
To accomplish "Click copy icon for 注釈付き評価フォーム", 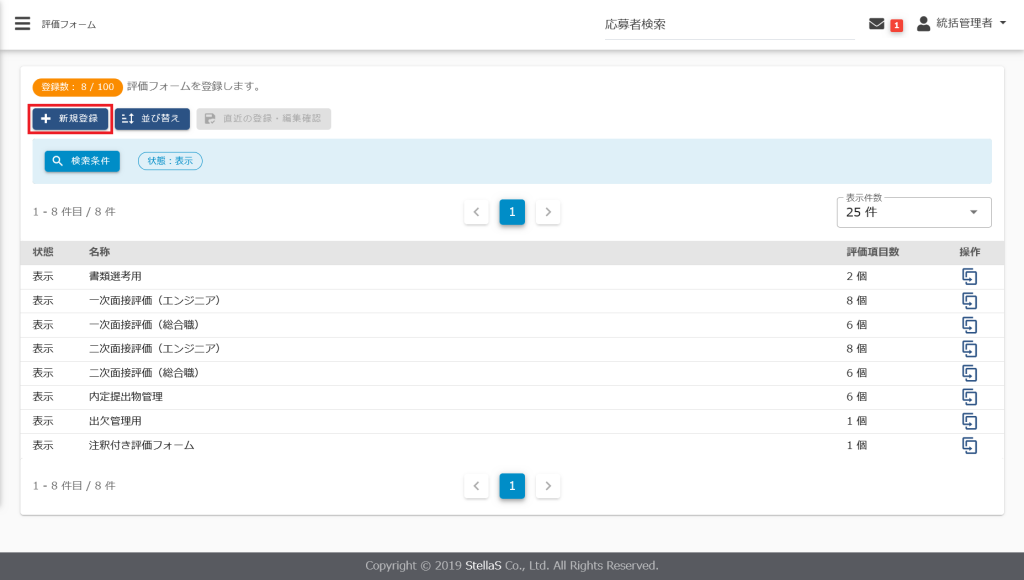I will 969,445.
